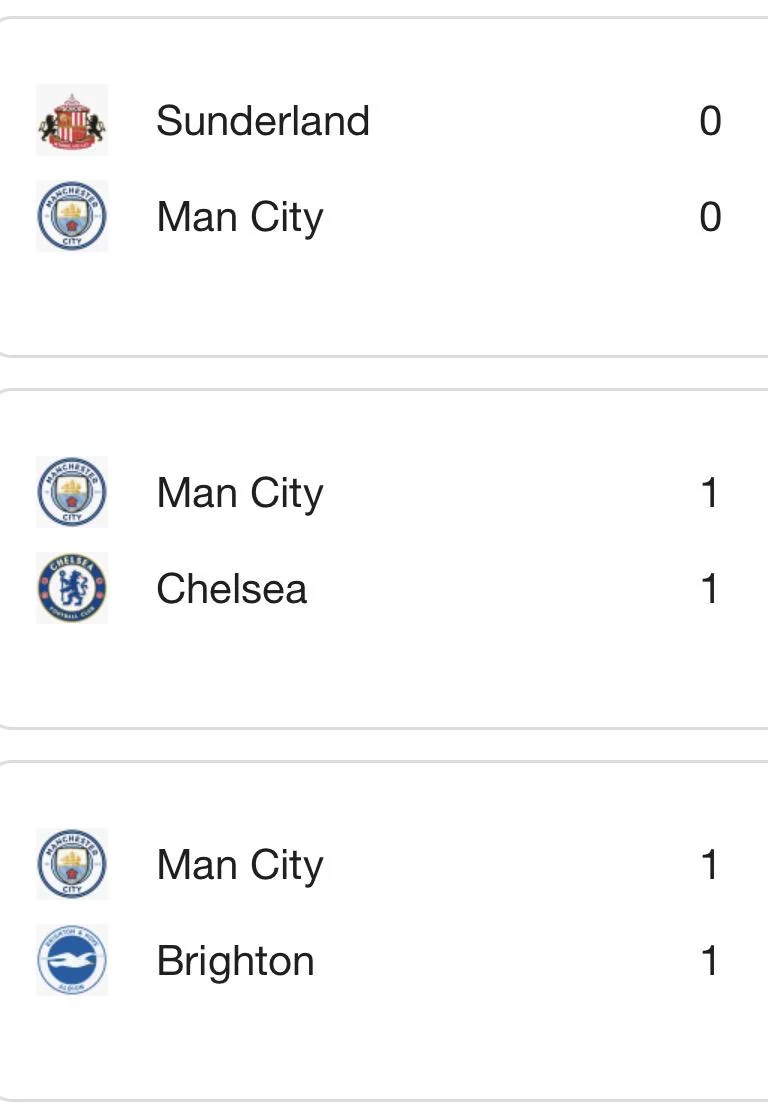This screenshot has width=768, height=1113.
Task: Click the Sunderland club crest
Action: [72, 121]
